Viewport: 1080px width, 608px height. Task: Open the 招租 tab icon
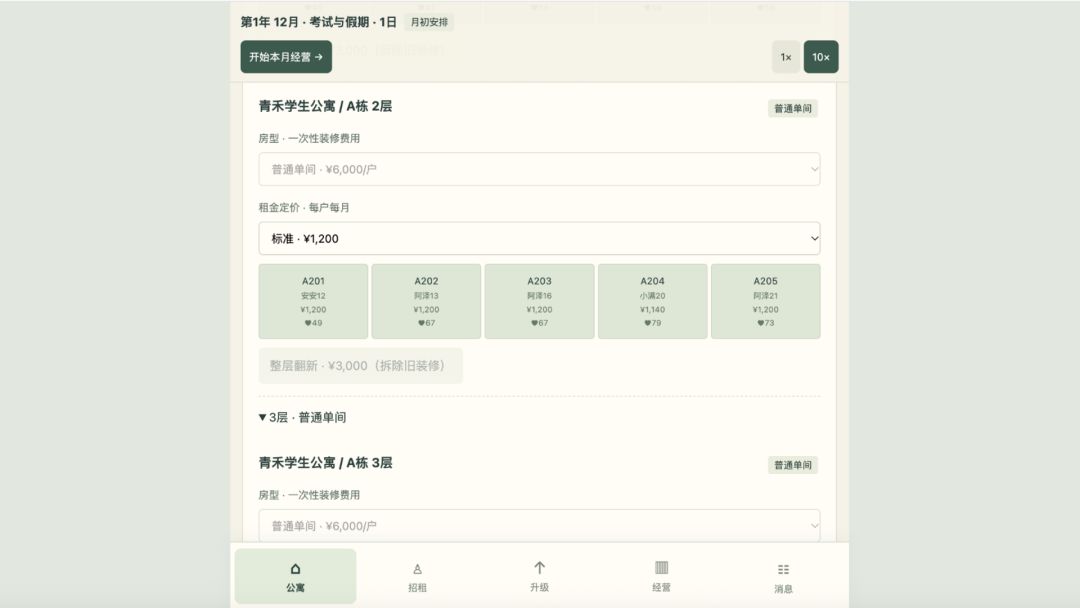(x=417, y=569)
